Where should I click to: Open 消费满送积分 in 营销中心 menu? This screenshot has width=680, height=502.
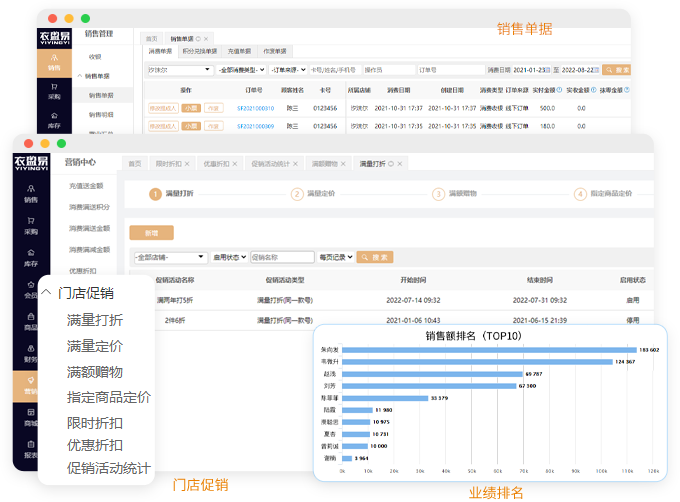89,207
